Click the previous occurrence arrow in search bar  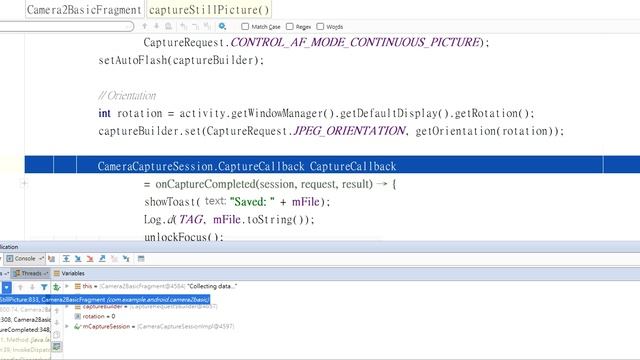coord(144,26)
